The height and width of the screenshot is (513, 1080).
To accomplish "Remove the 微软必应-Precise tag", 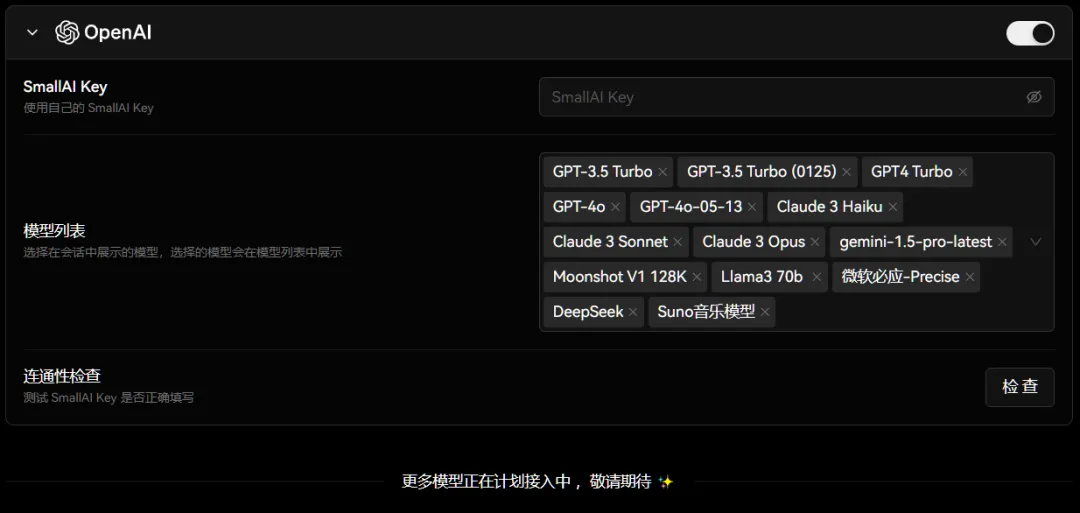I will pyautogui.click(x=970, y=278).
